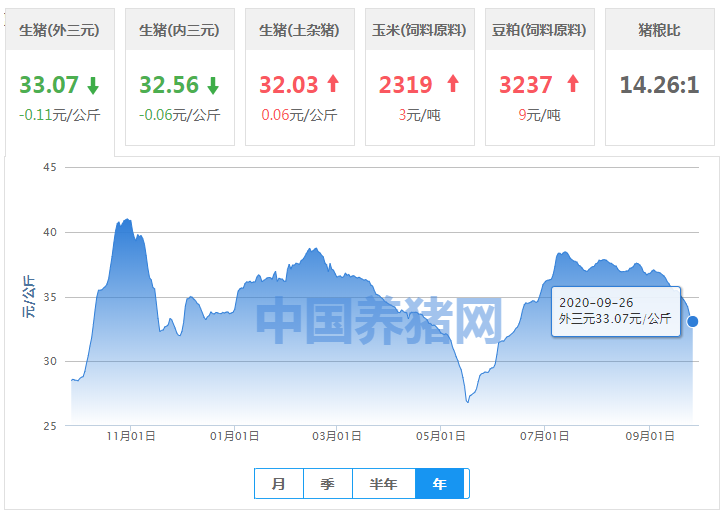Set chart range to 半年
Screen dimensions: 726x514
point(383,484)
